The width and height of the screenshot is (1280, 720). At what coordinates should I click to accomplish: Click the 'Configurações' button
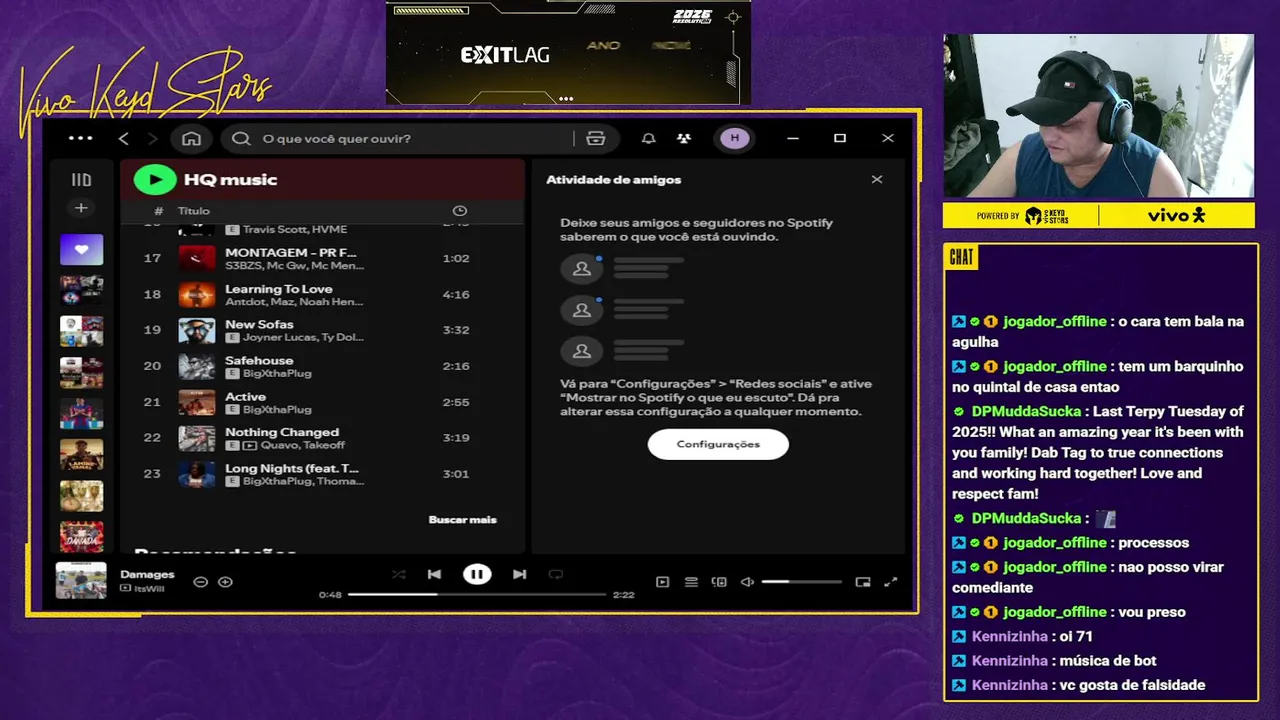(718, 444)
